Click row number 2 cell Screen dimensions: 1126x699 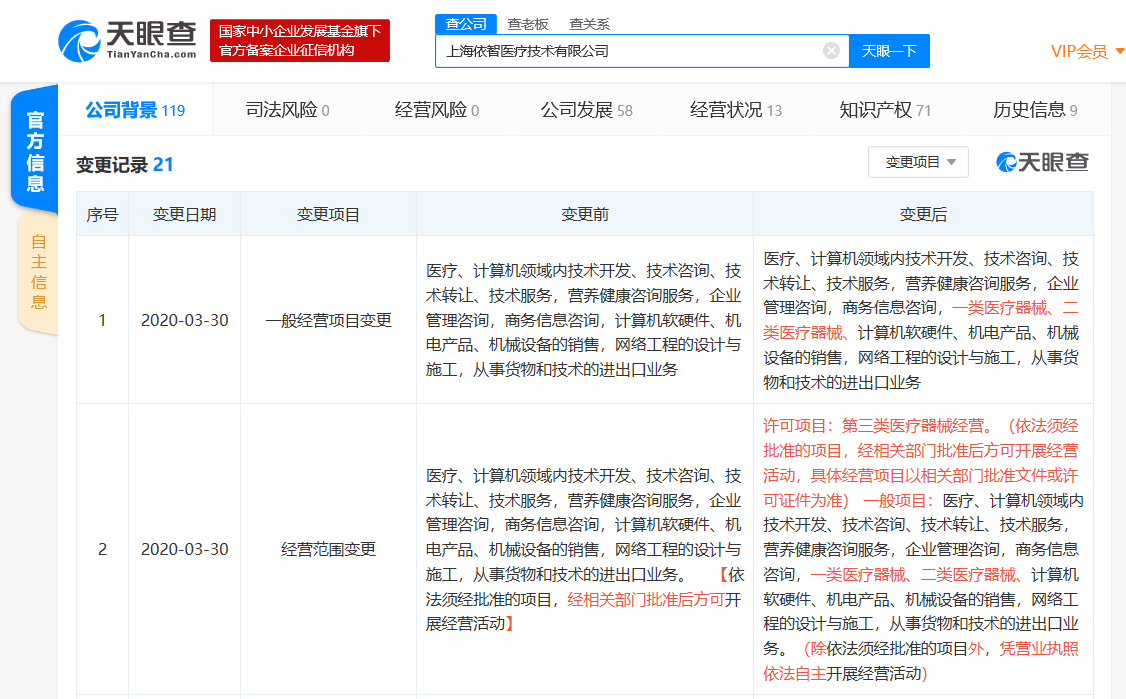pos(102,550)
